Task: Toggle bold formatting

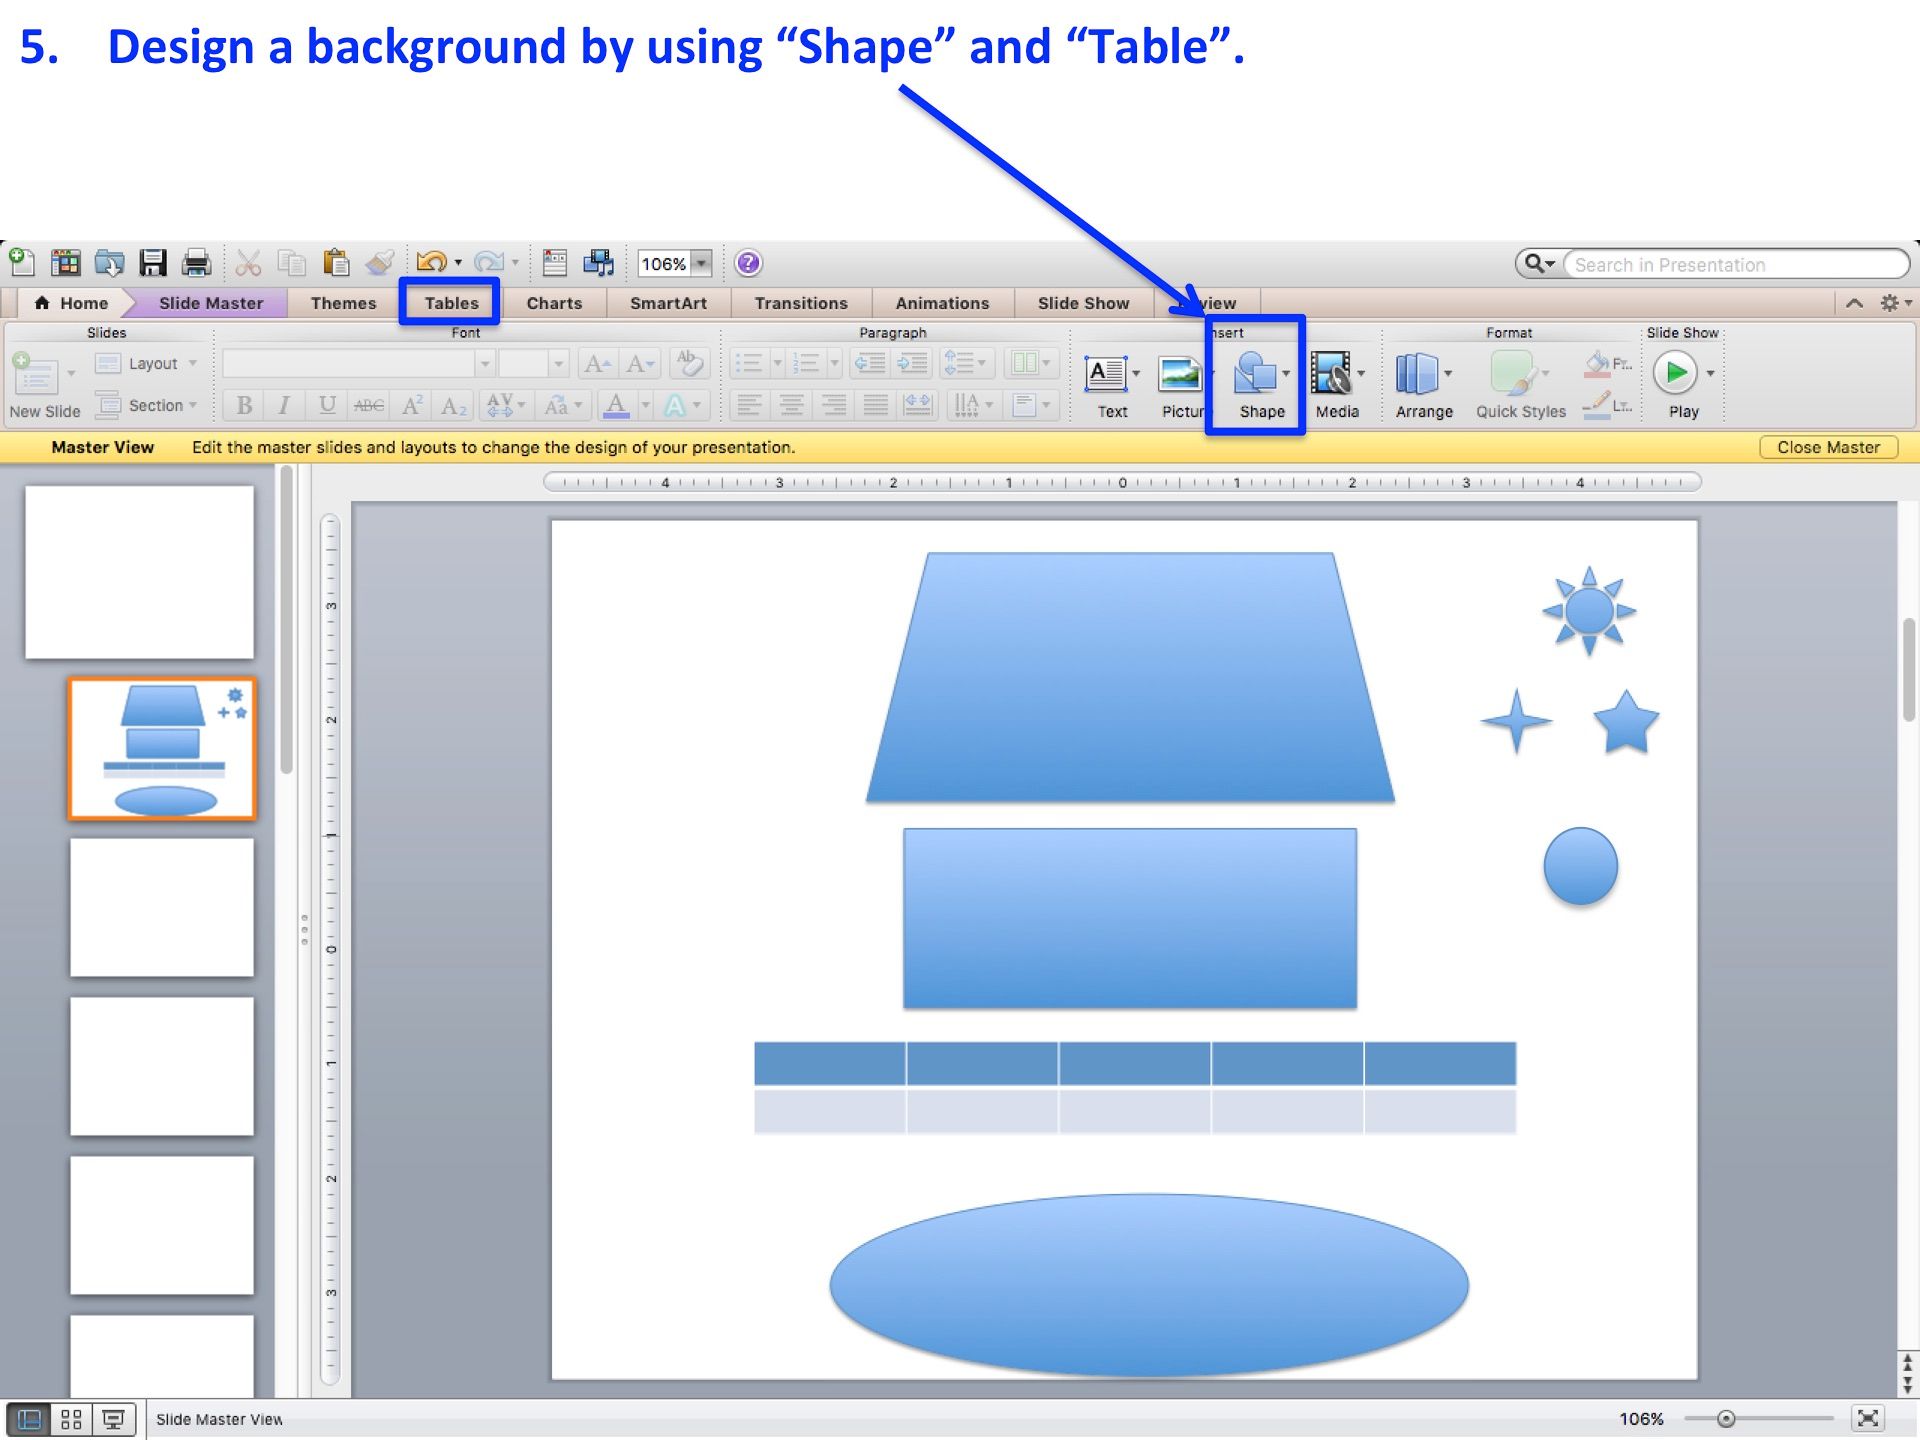Action: 242,404
